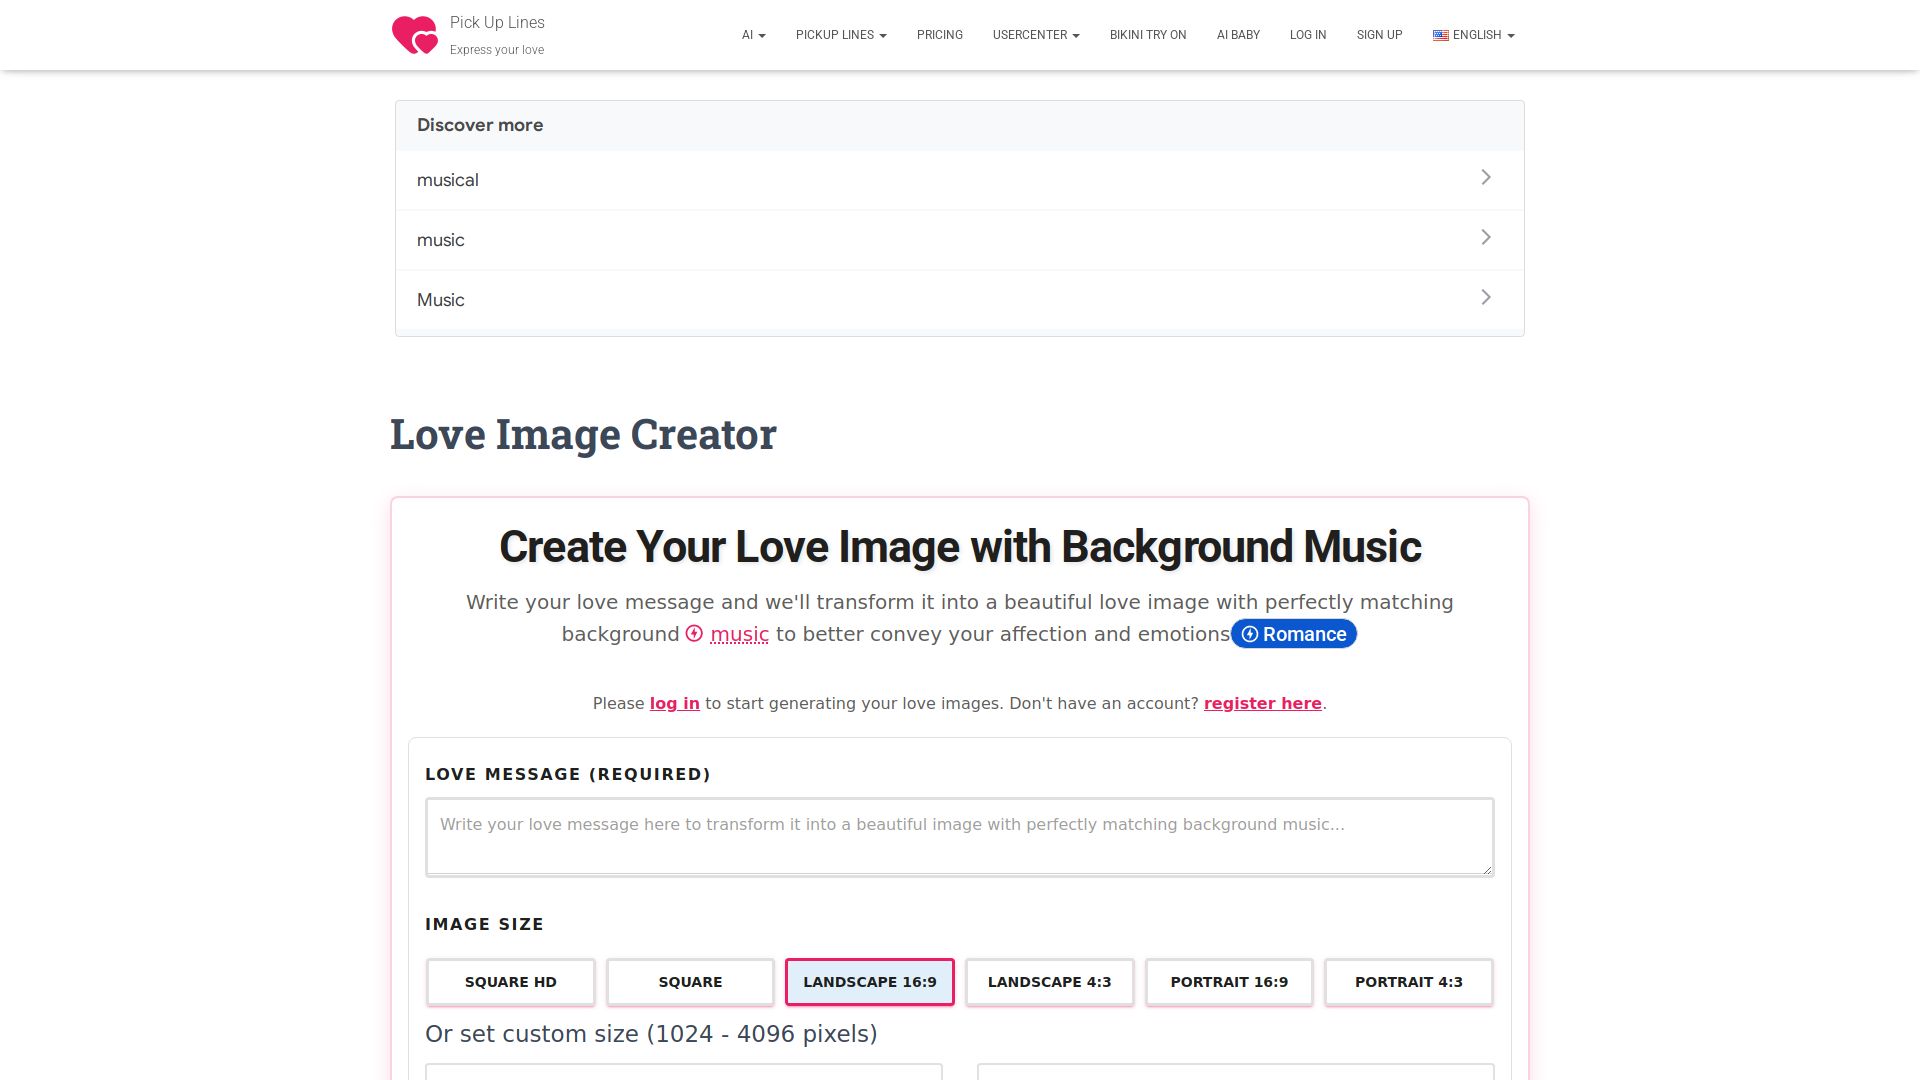Expand the Pickup Lines dropdown menu
The height and width of the screenshot is (1080, 1920).
point(841,35)
